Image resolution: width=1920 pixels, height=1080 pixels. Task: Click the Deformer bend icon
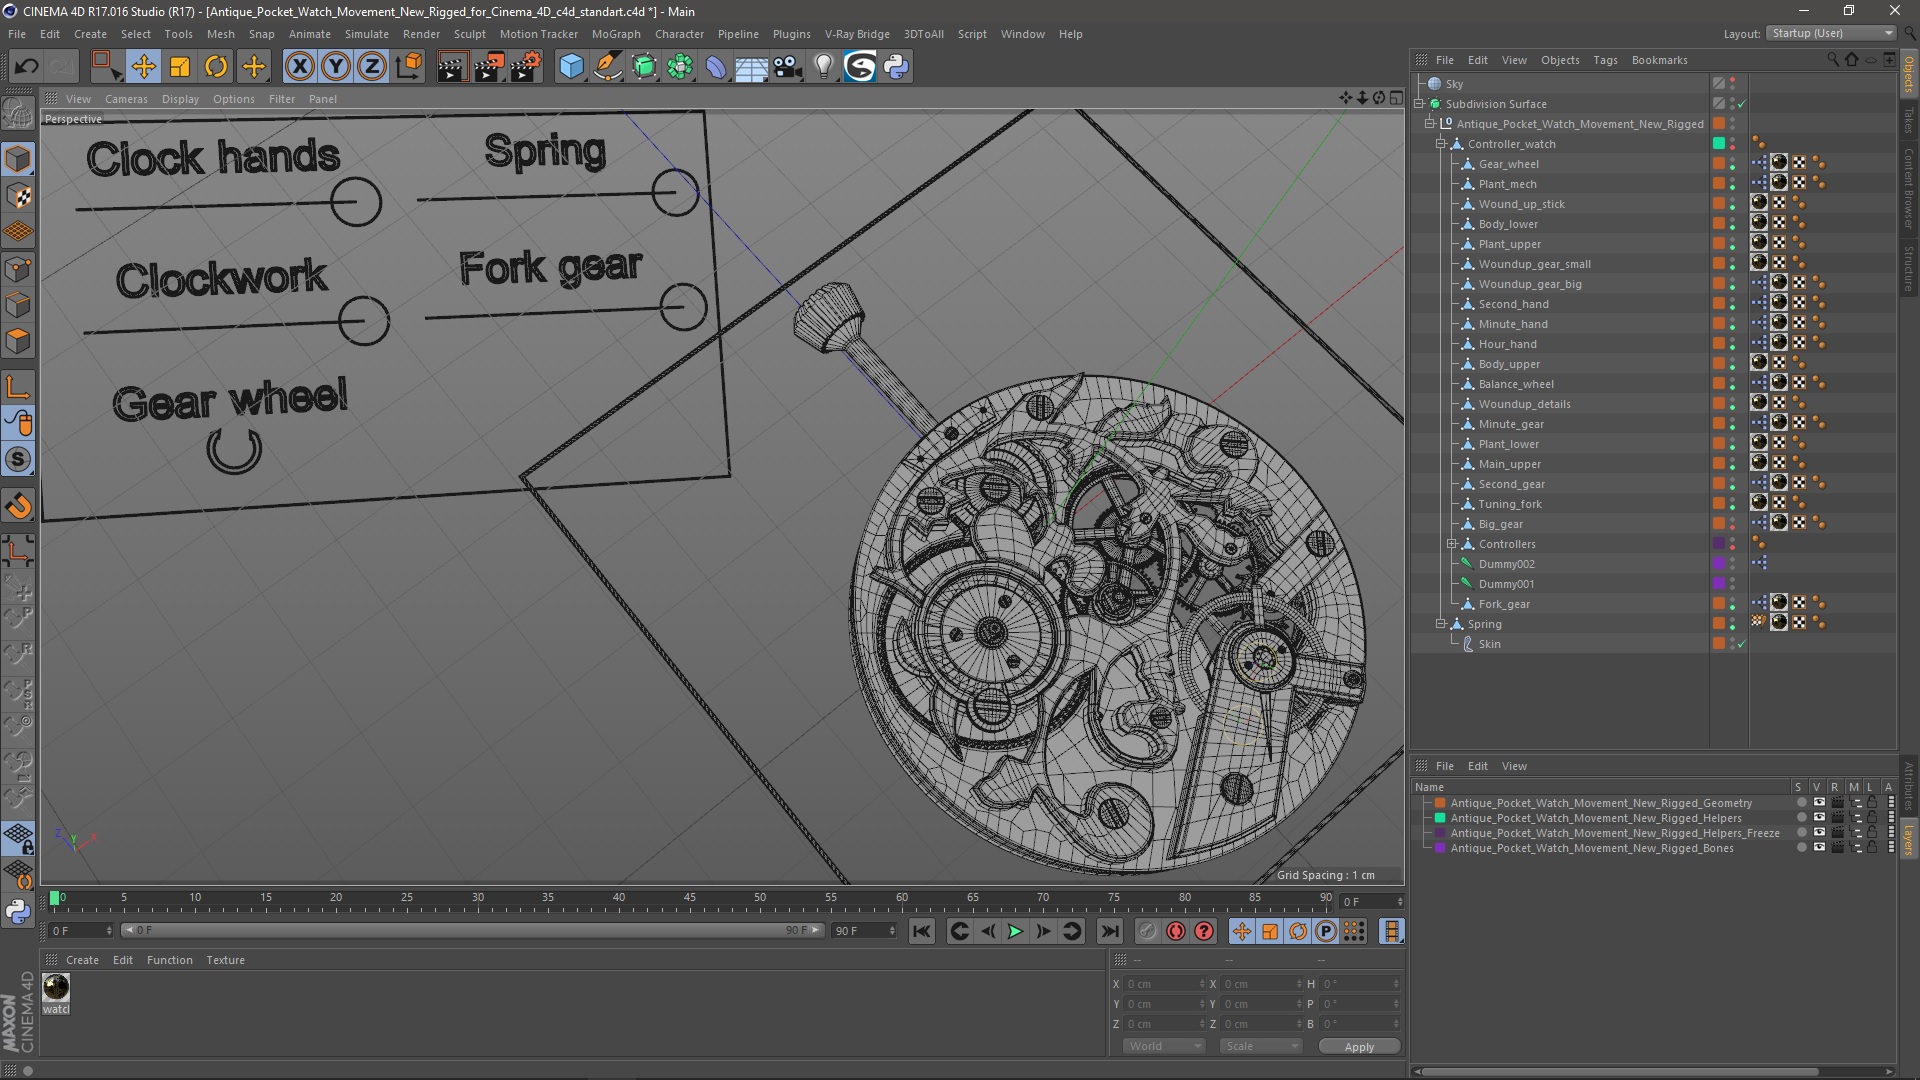[x=716, y=66]
